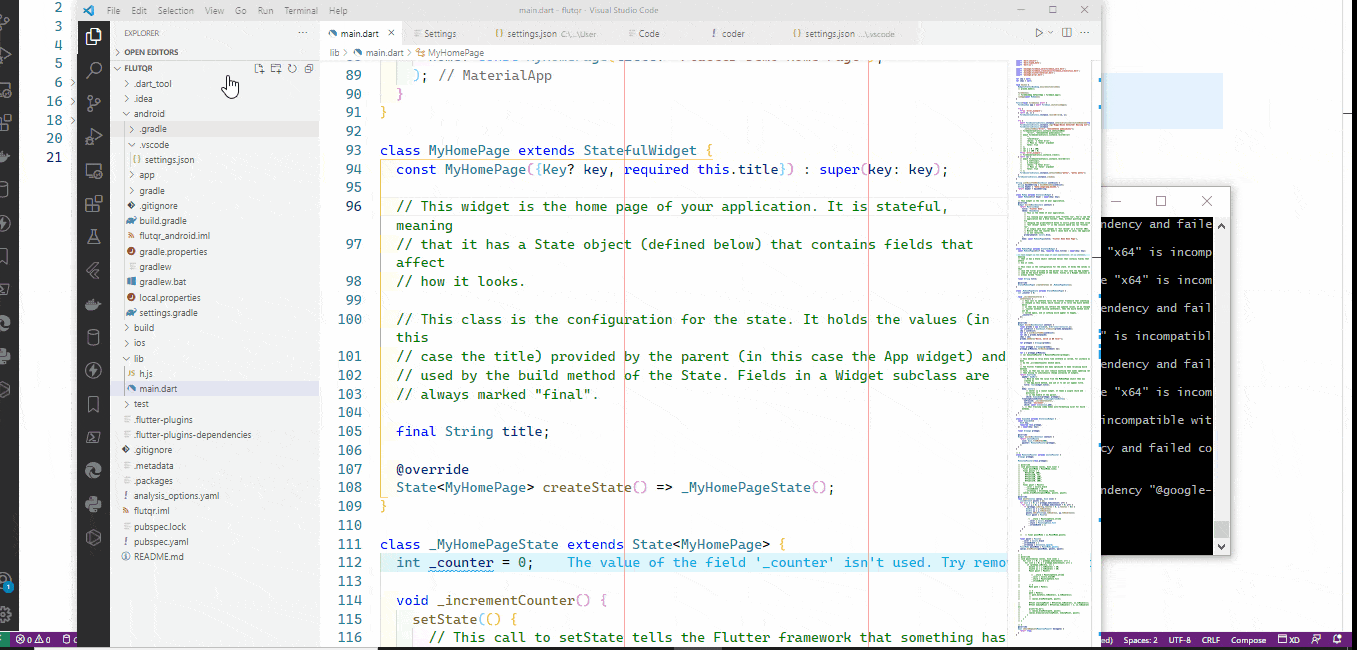
Task: Split the editor to the side
Action: tap(1066, 32)
